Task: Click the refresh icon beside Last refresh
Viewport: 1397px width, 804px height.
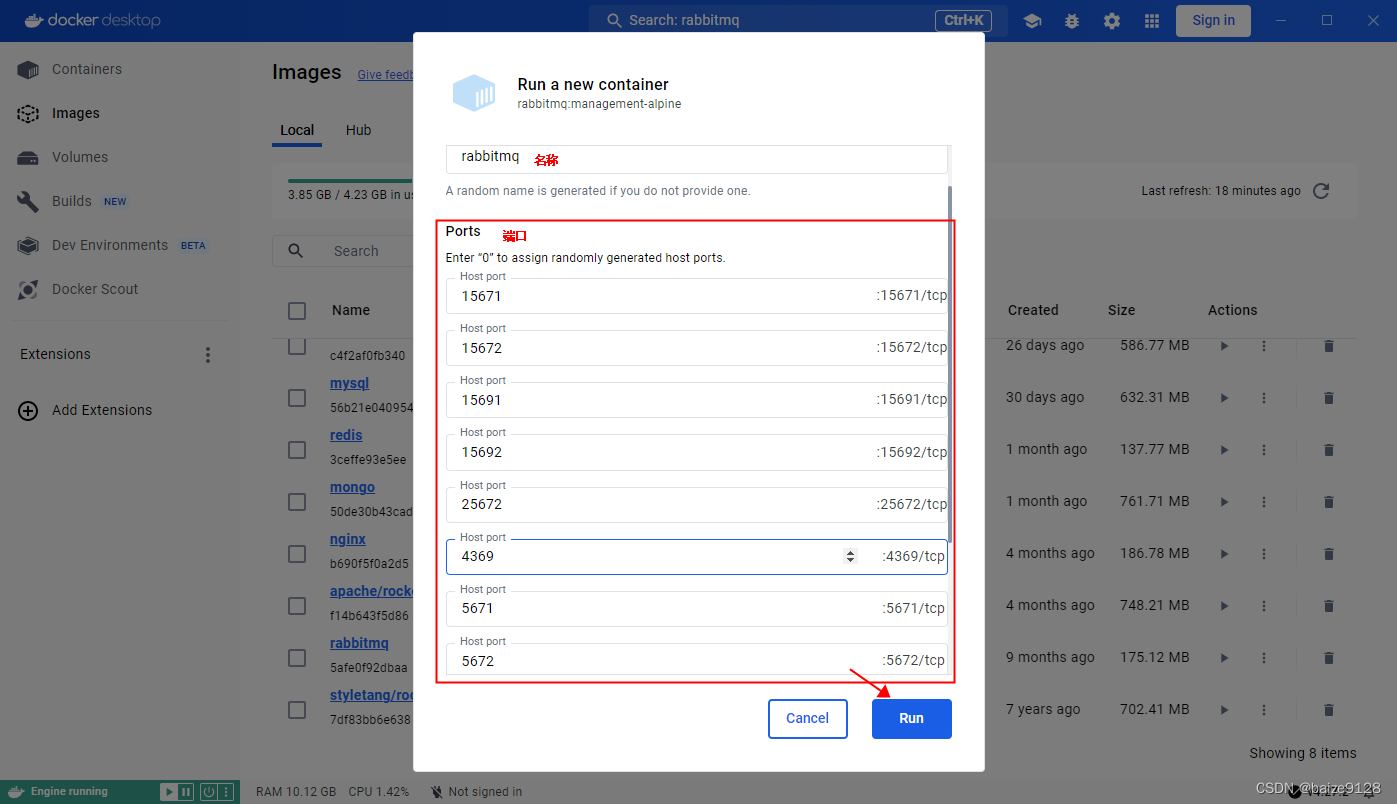Action: [1321, 191]
